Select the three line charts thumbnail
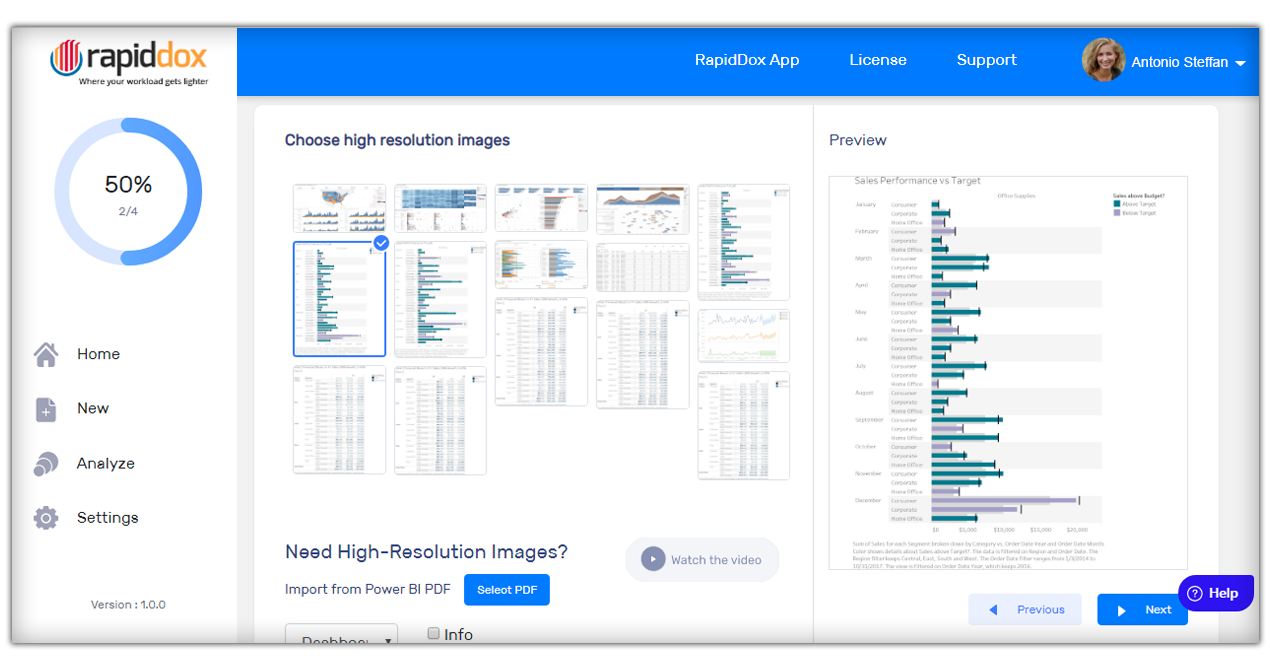Image resolution: width=1270 pixels, height=670 pixels. [x=743, y=335]
